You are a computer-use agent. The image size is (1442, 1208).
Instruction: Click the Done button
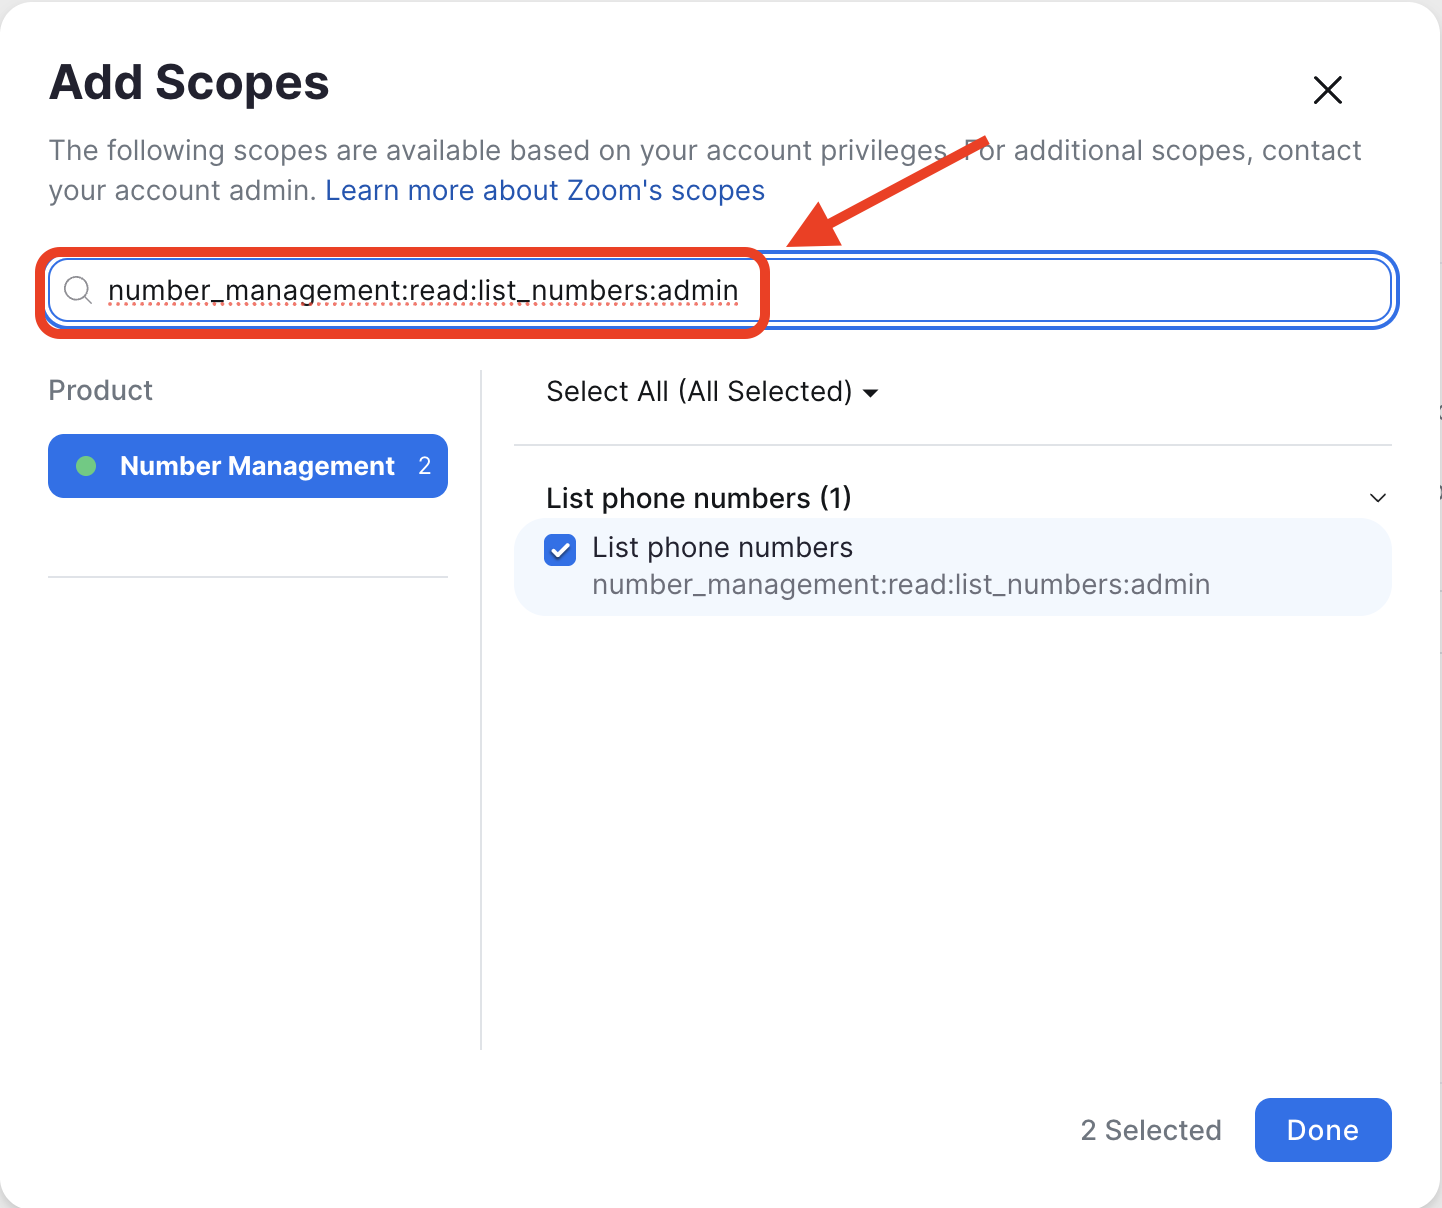1322,1130
